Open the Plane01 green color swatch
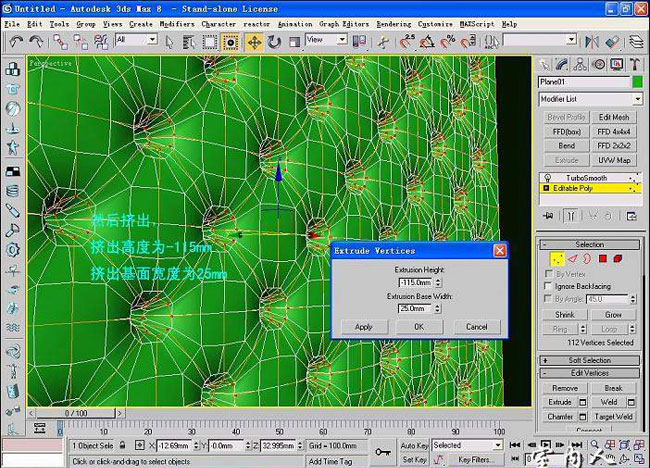This screenshot has height=468, width=650. [638, 82]
